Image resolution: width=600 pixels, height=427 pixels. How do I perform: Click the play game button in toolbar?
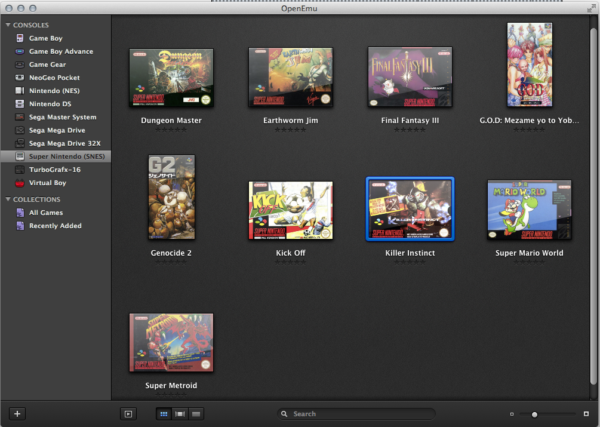pyautogui.click(x=128, y=414)
